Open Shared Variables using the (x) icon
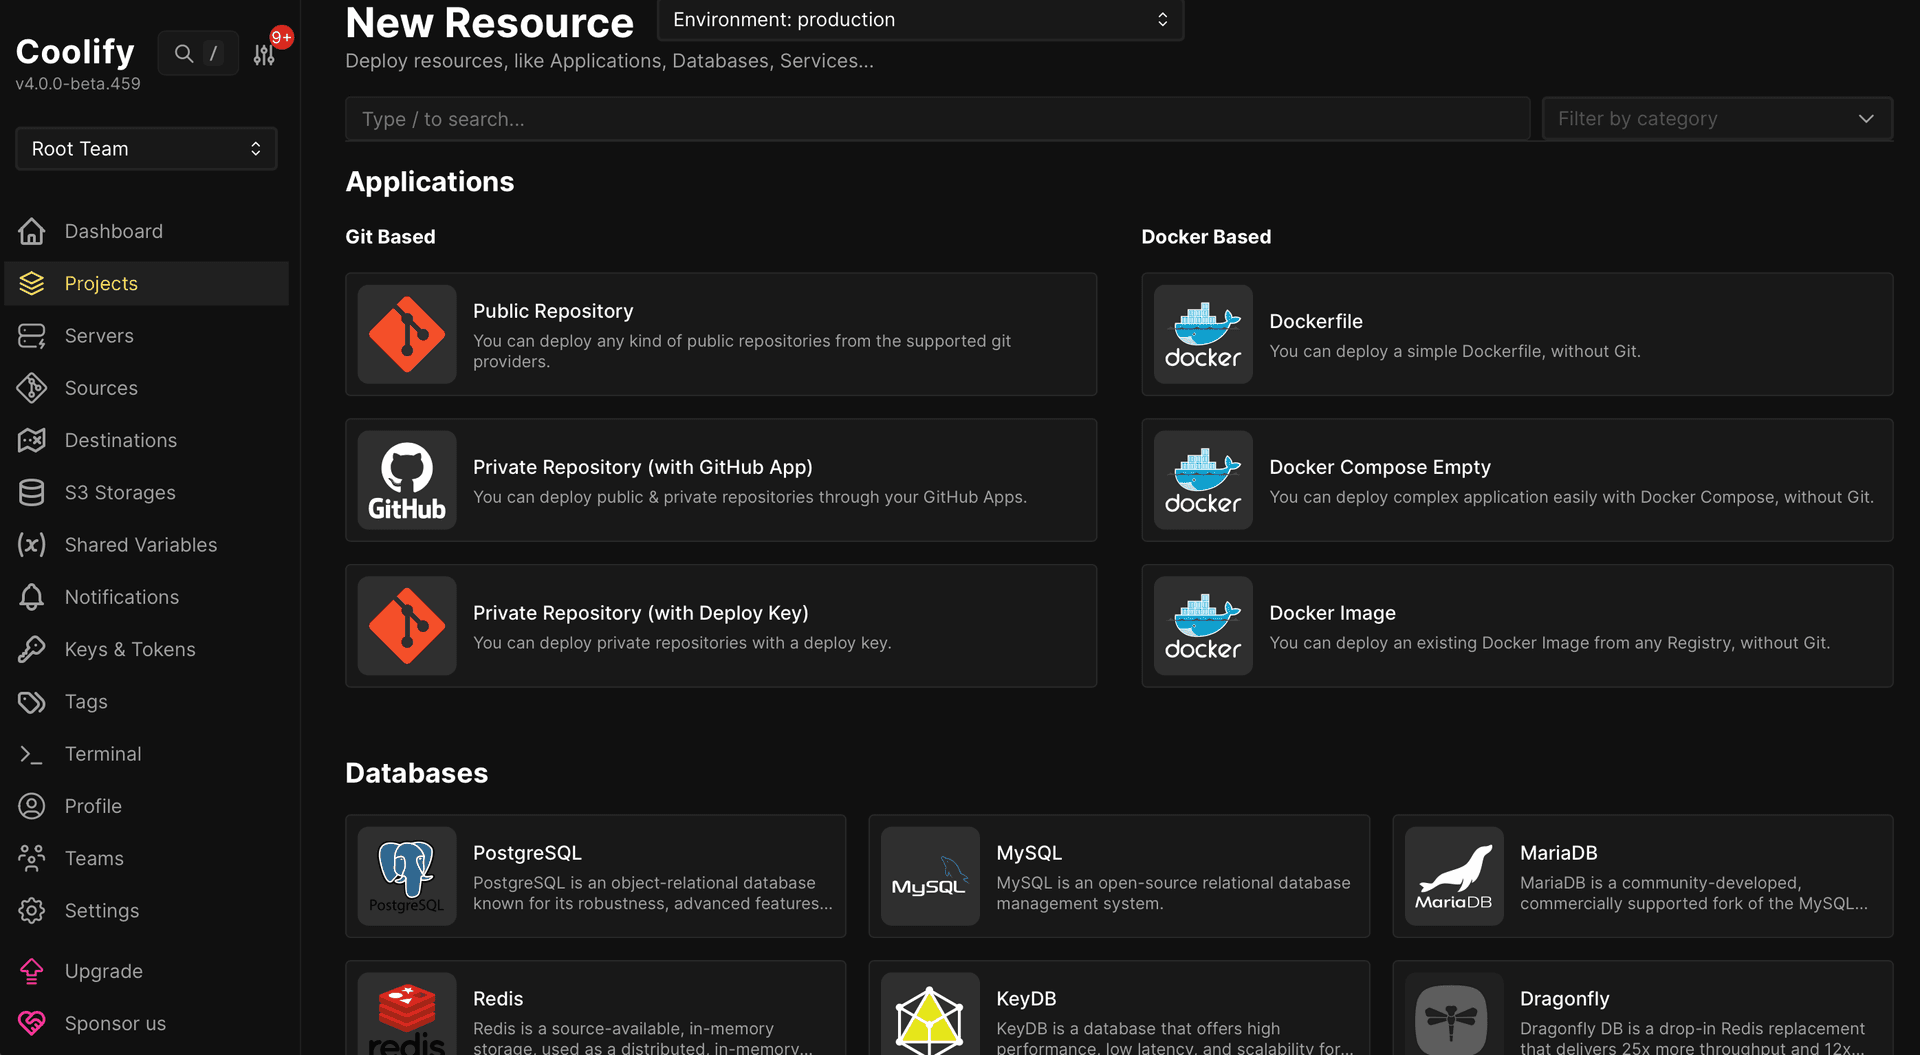Screen dimensions: 1920x1055 [x=32, y=544]
